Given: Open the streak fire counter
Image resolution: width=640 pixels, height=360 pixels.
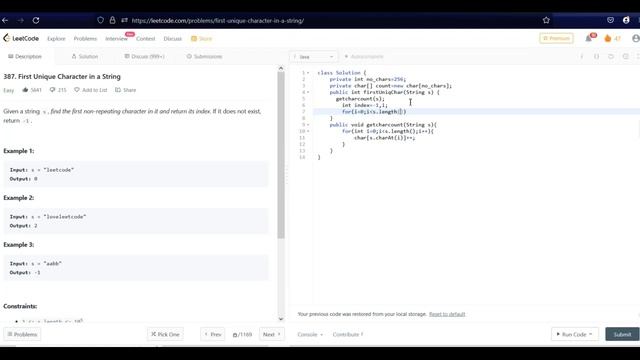Looking at the screenshot, I should point(612,38).
